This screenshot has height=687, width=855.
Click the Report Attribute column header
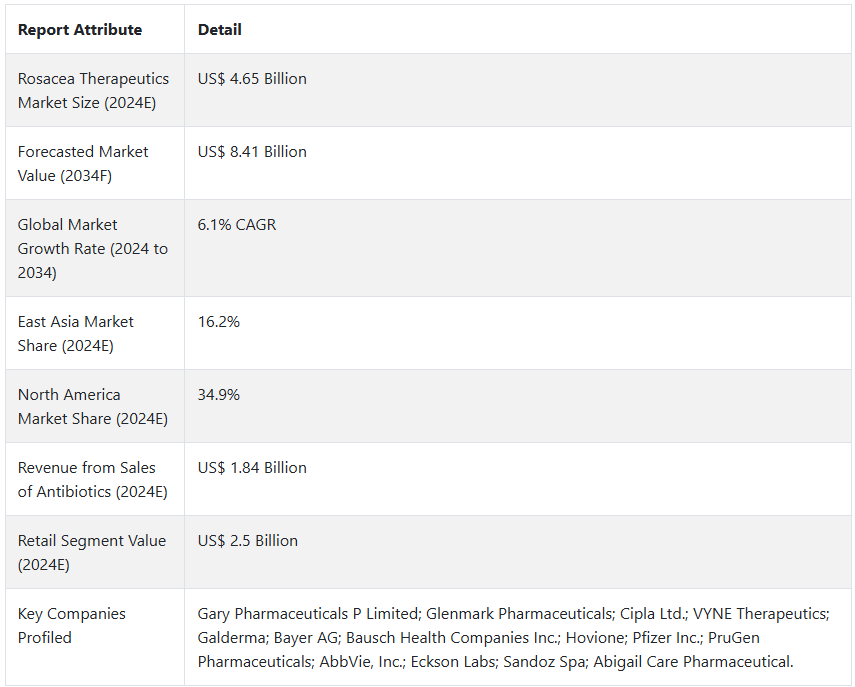coord(80,29)
